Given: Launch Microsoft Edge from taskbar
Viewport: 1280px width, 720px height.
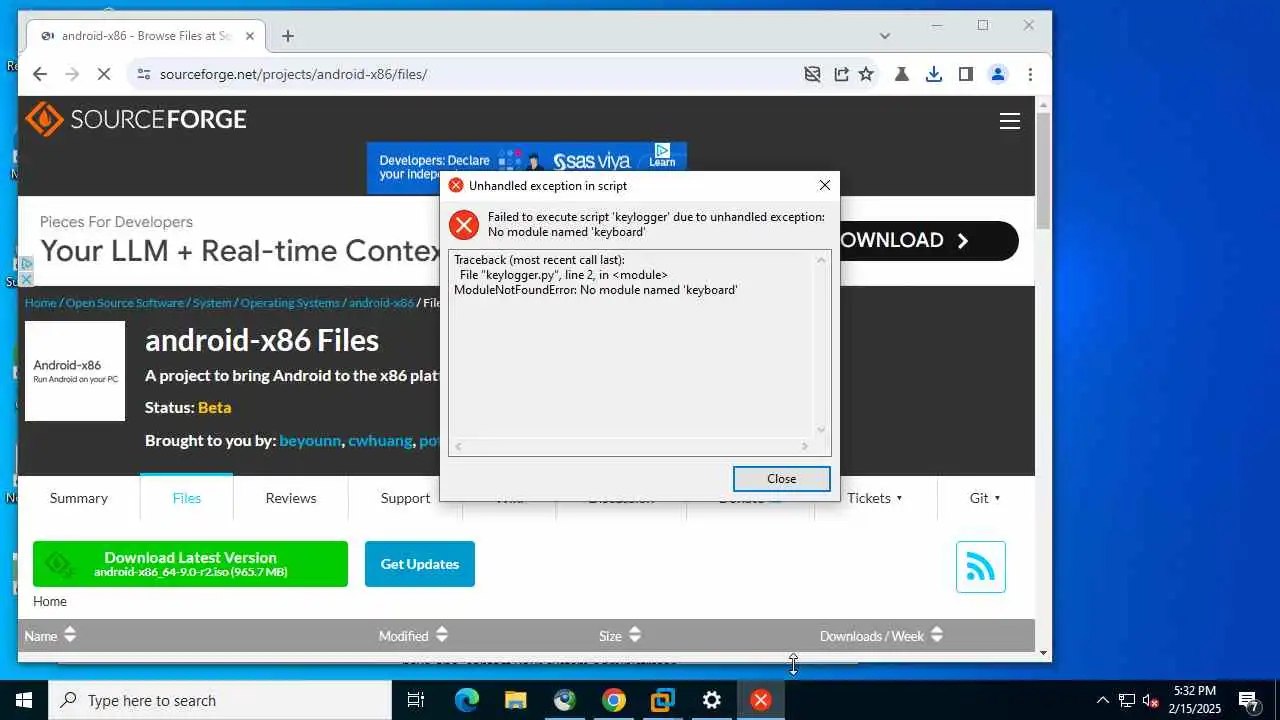Looking at the screenshot, I should 467,700.
